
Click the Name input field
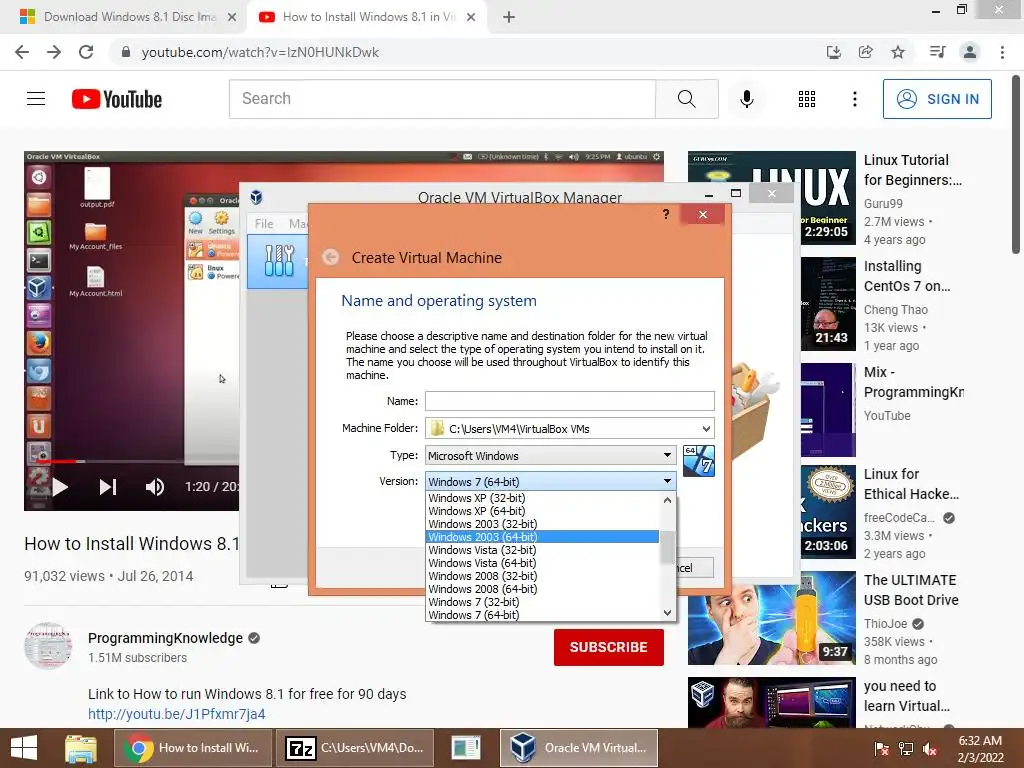click(x=569, y=400)
